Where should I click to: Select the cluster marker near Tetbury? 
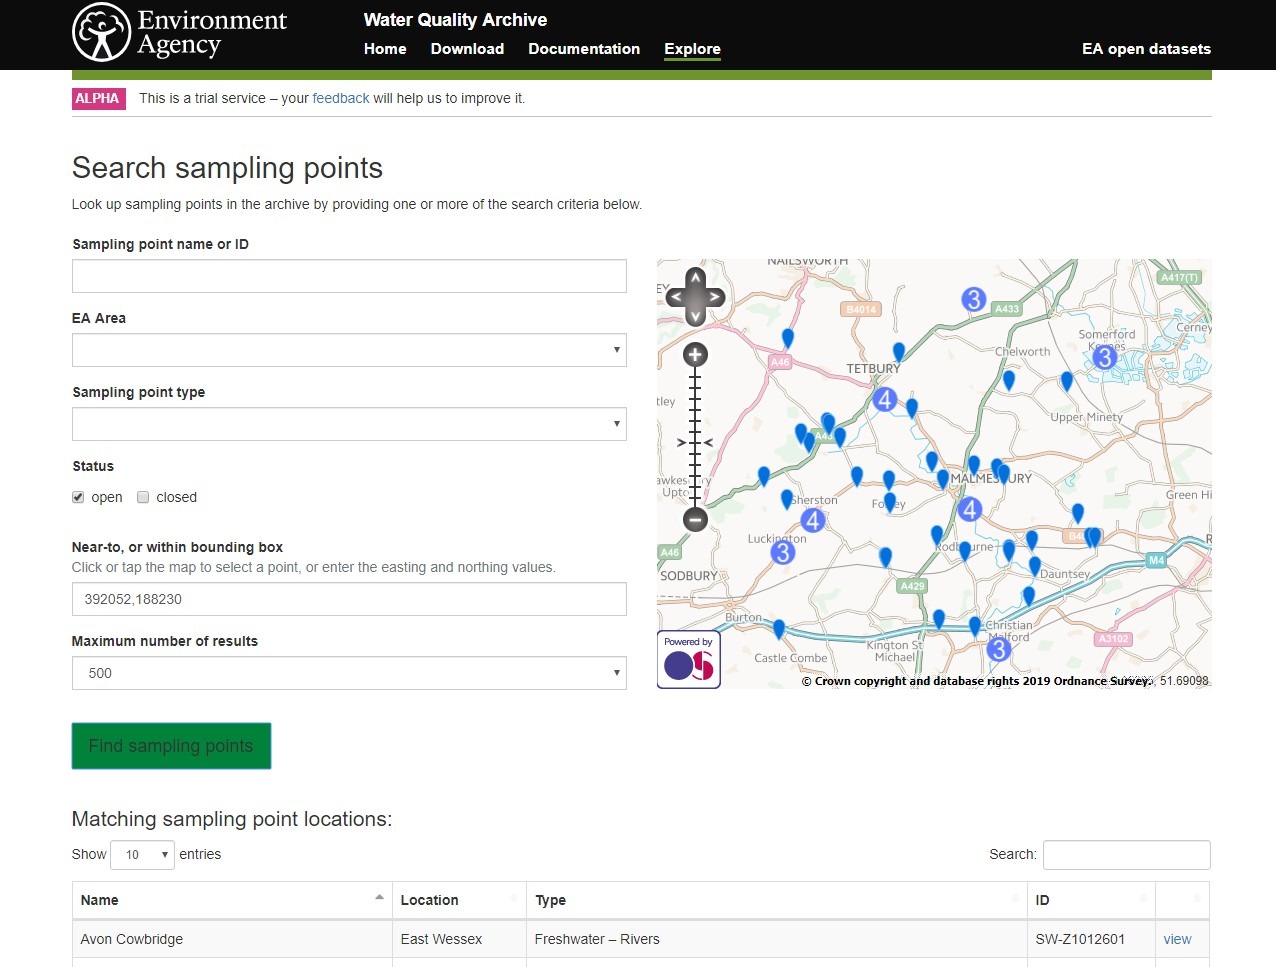pyautogui.click(x=884, y=400)
